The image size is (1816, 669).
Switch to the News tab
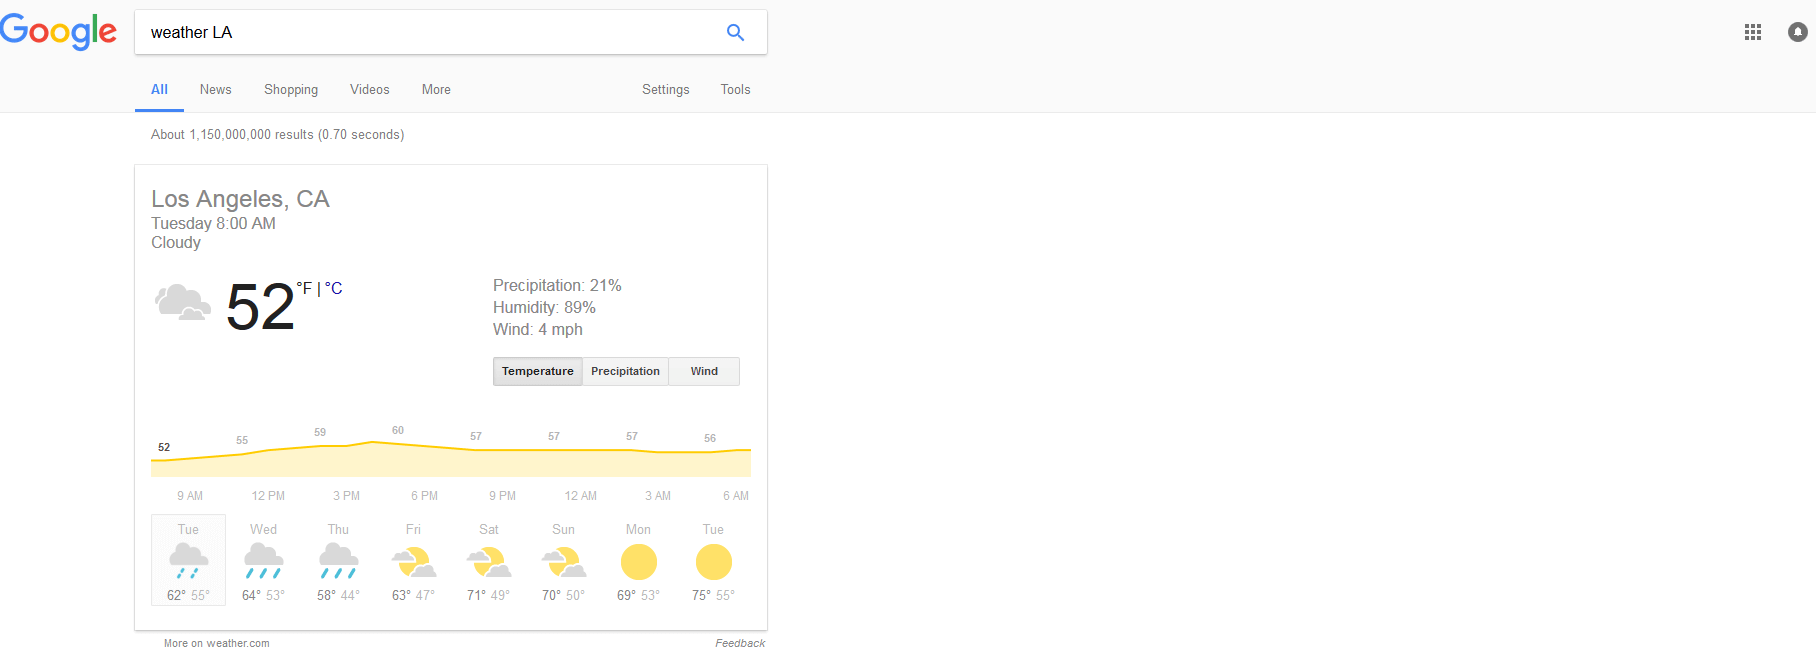coord(215,89)
